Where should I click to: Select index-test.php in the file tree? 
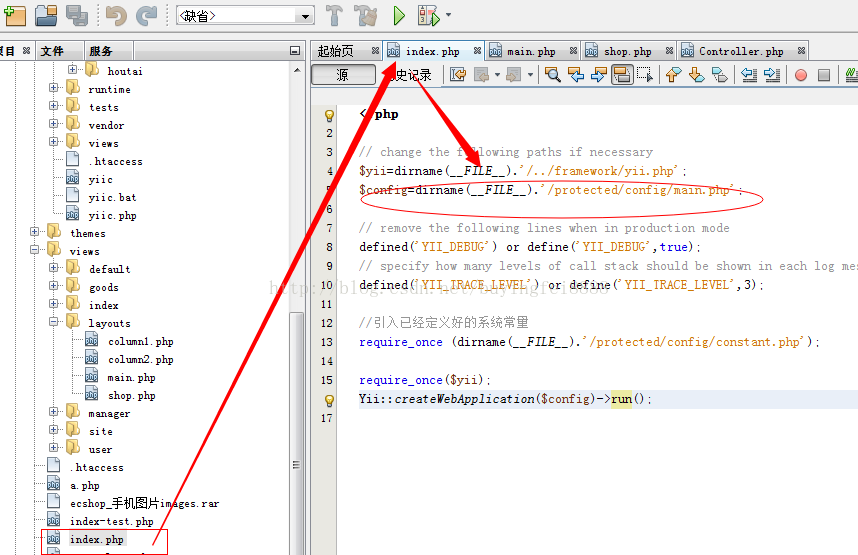click(112, 522)
